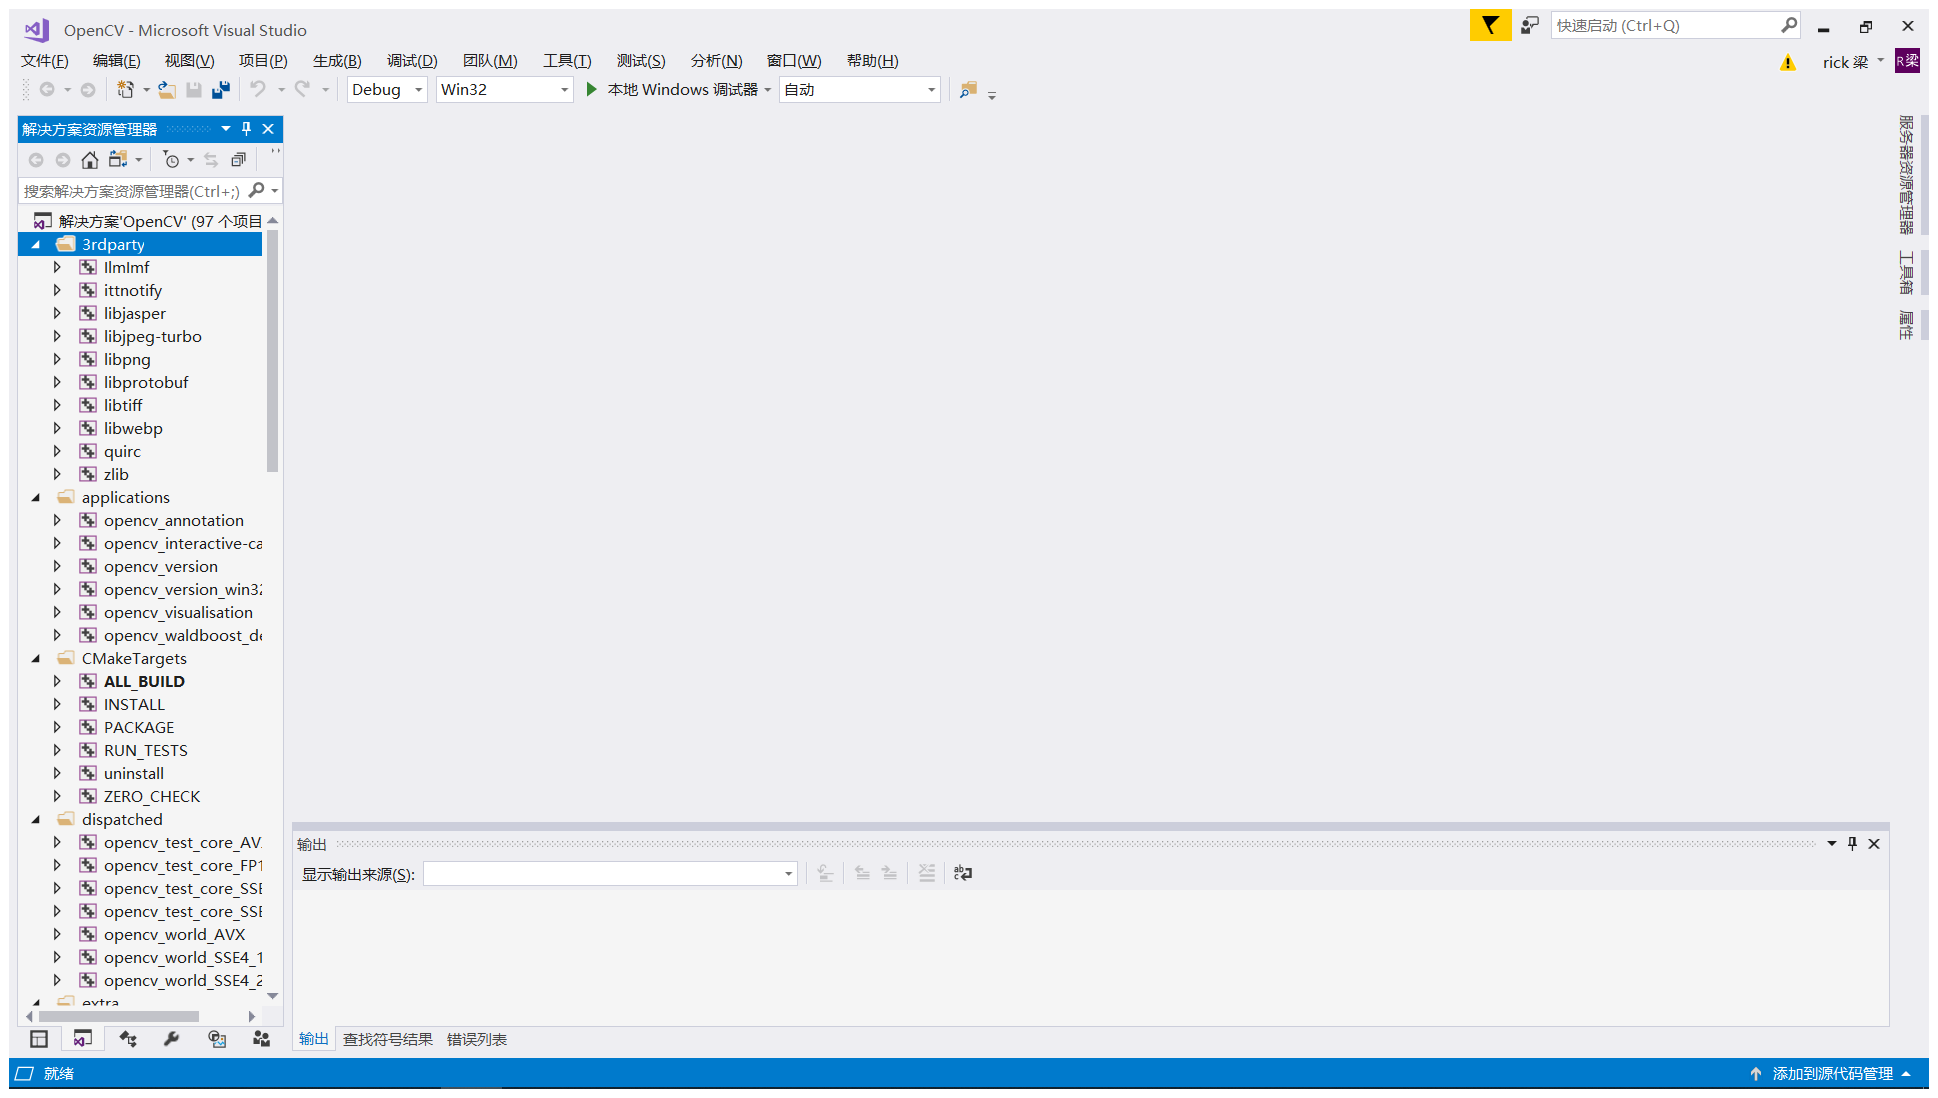1938x1098 pixels.
Task: Click the Open File folder icon
Action: pyautogui.click(x=167, y=90)
